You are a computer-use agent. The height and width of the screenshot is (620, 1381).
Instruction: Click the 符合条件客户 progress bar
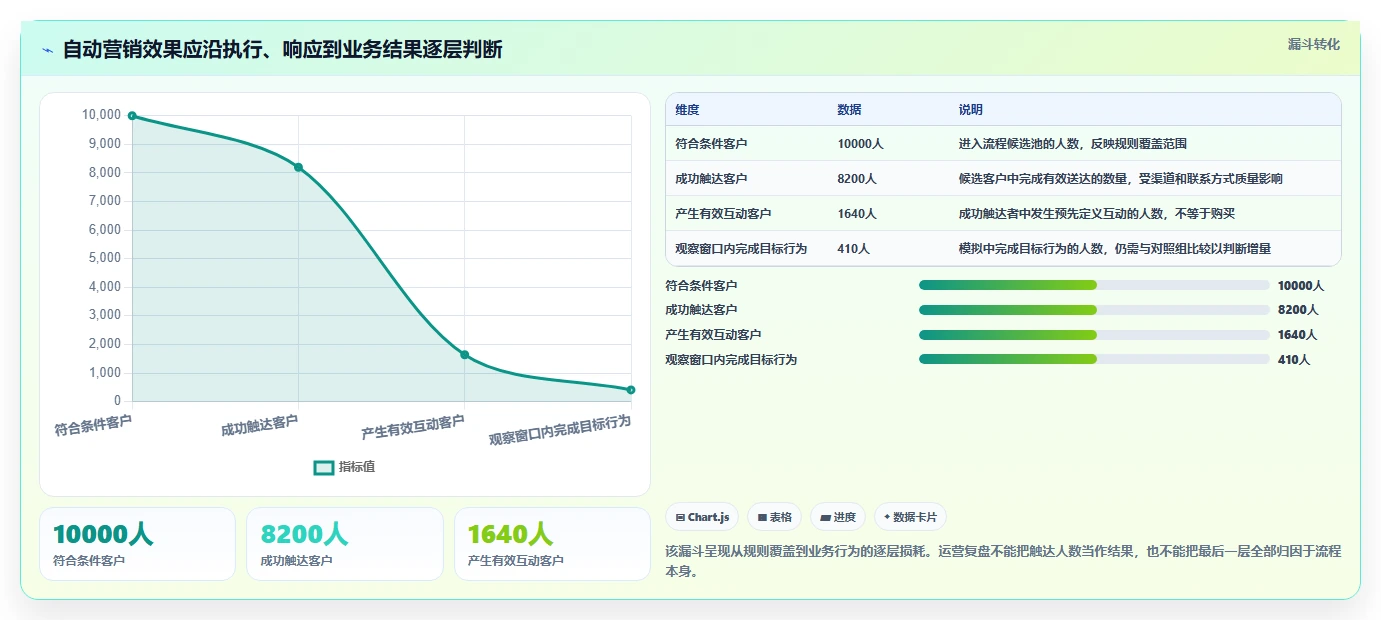click(1094, 286)
